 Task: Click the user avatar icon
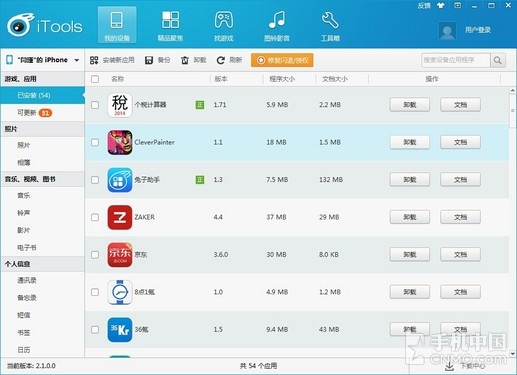click(447, 31)
